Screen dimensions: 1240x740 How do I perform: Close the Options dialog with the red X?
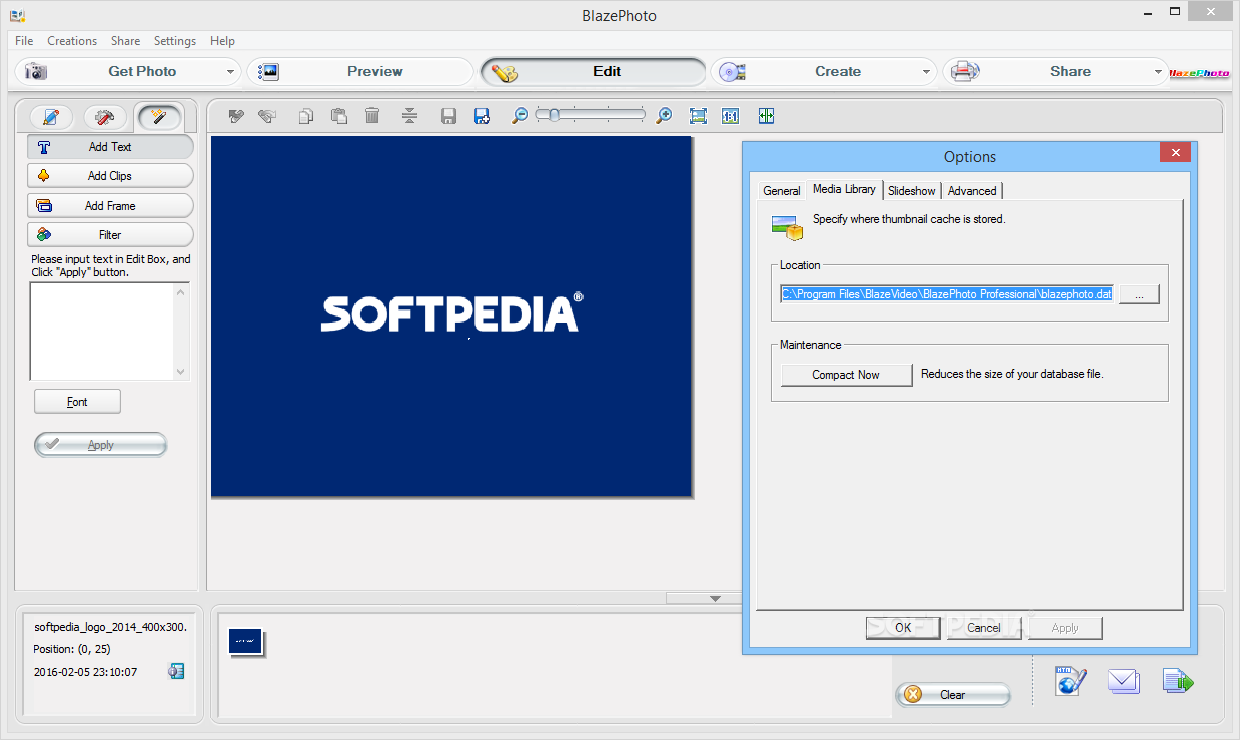tap(1175, 153)
